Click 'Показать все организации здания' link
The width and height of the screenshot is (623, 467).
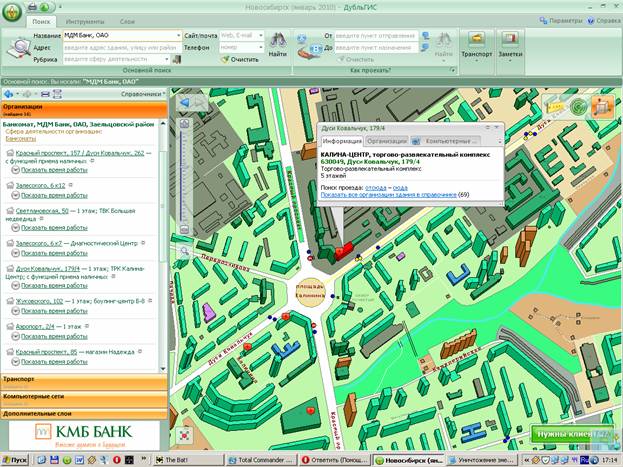pos(388,194)
